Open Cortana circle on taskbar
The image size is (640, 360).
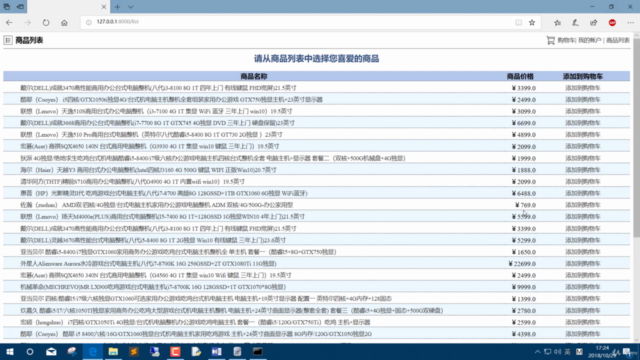click(x=30, y=351)
